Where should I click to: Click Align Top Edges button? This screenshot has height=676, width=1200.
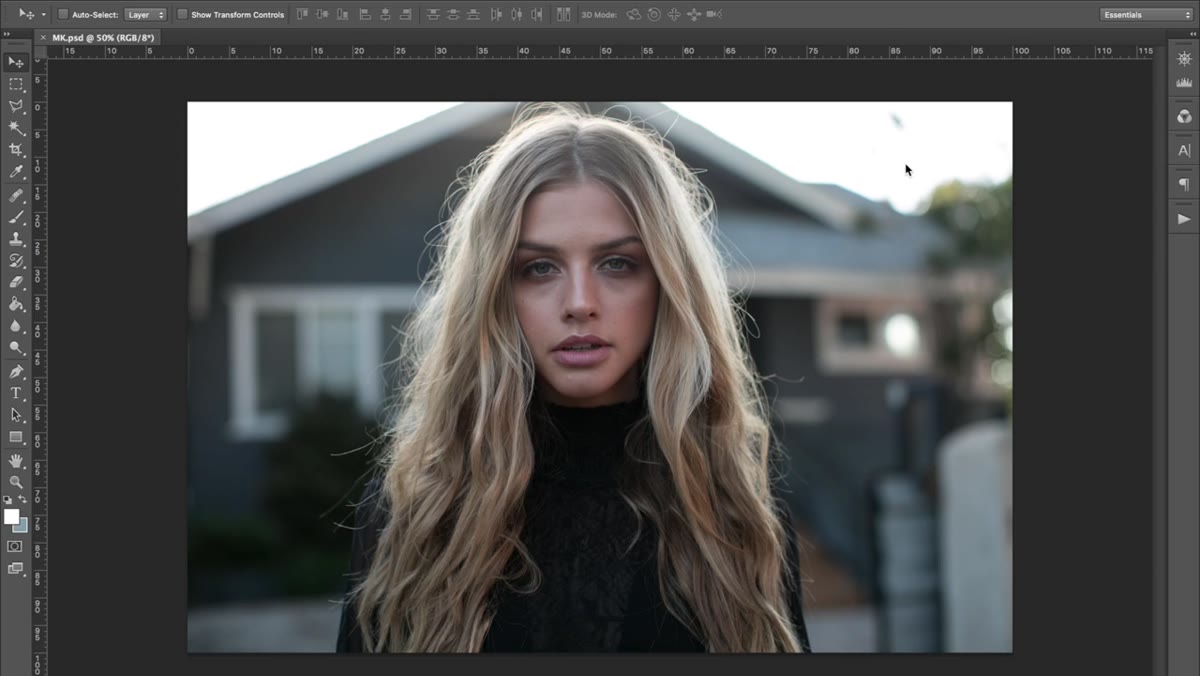tap(303, 15)
